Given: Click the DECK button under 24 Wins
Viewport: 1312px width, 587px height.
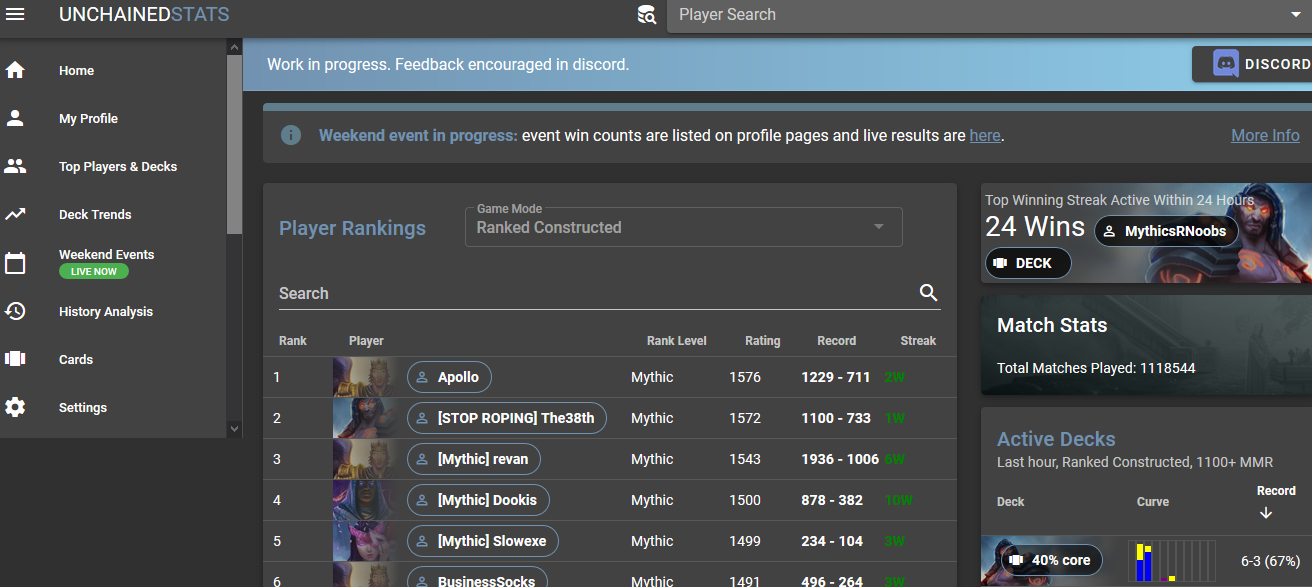Looking at the screenshot, I should coord(1028,263).
